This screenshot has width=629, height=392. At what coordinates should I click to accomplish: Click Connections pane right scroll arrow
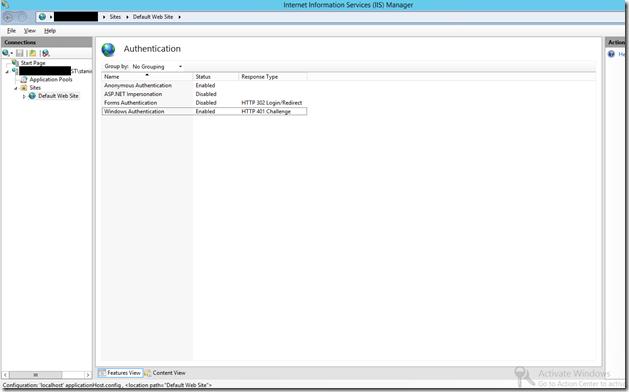coord(88,375)
